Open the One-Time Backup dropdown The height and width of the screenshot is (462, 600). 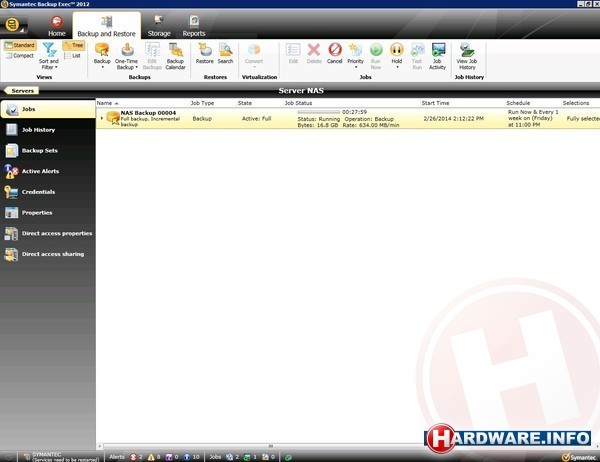126,56
